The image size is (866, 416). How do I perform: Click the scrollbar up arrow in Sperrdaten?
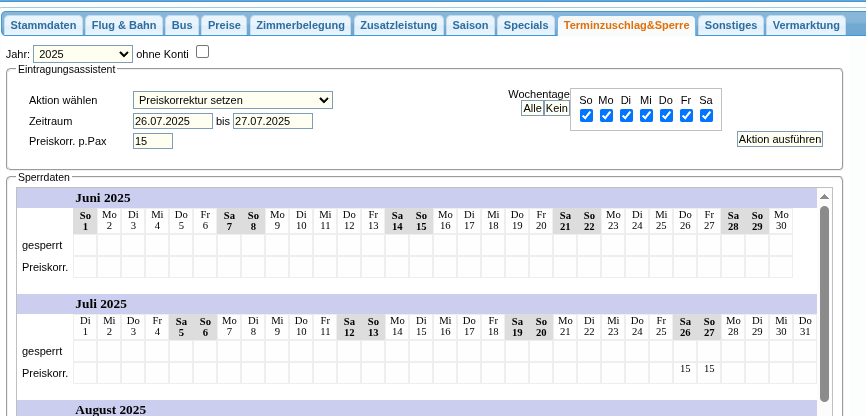pyautogui.click(x=824, y=196)
